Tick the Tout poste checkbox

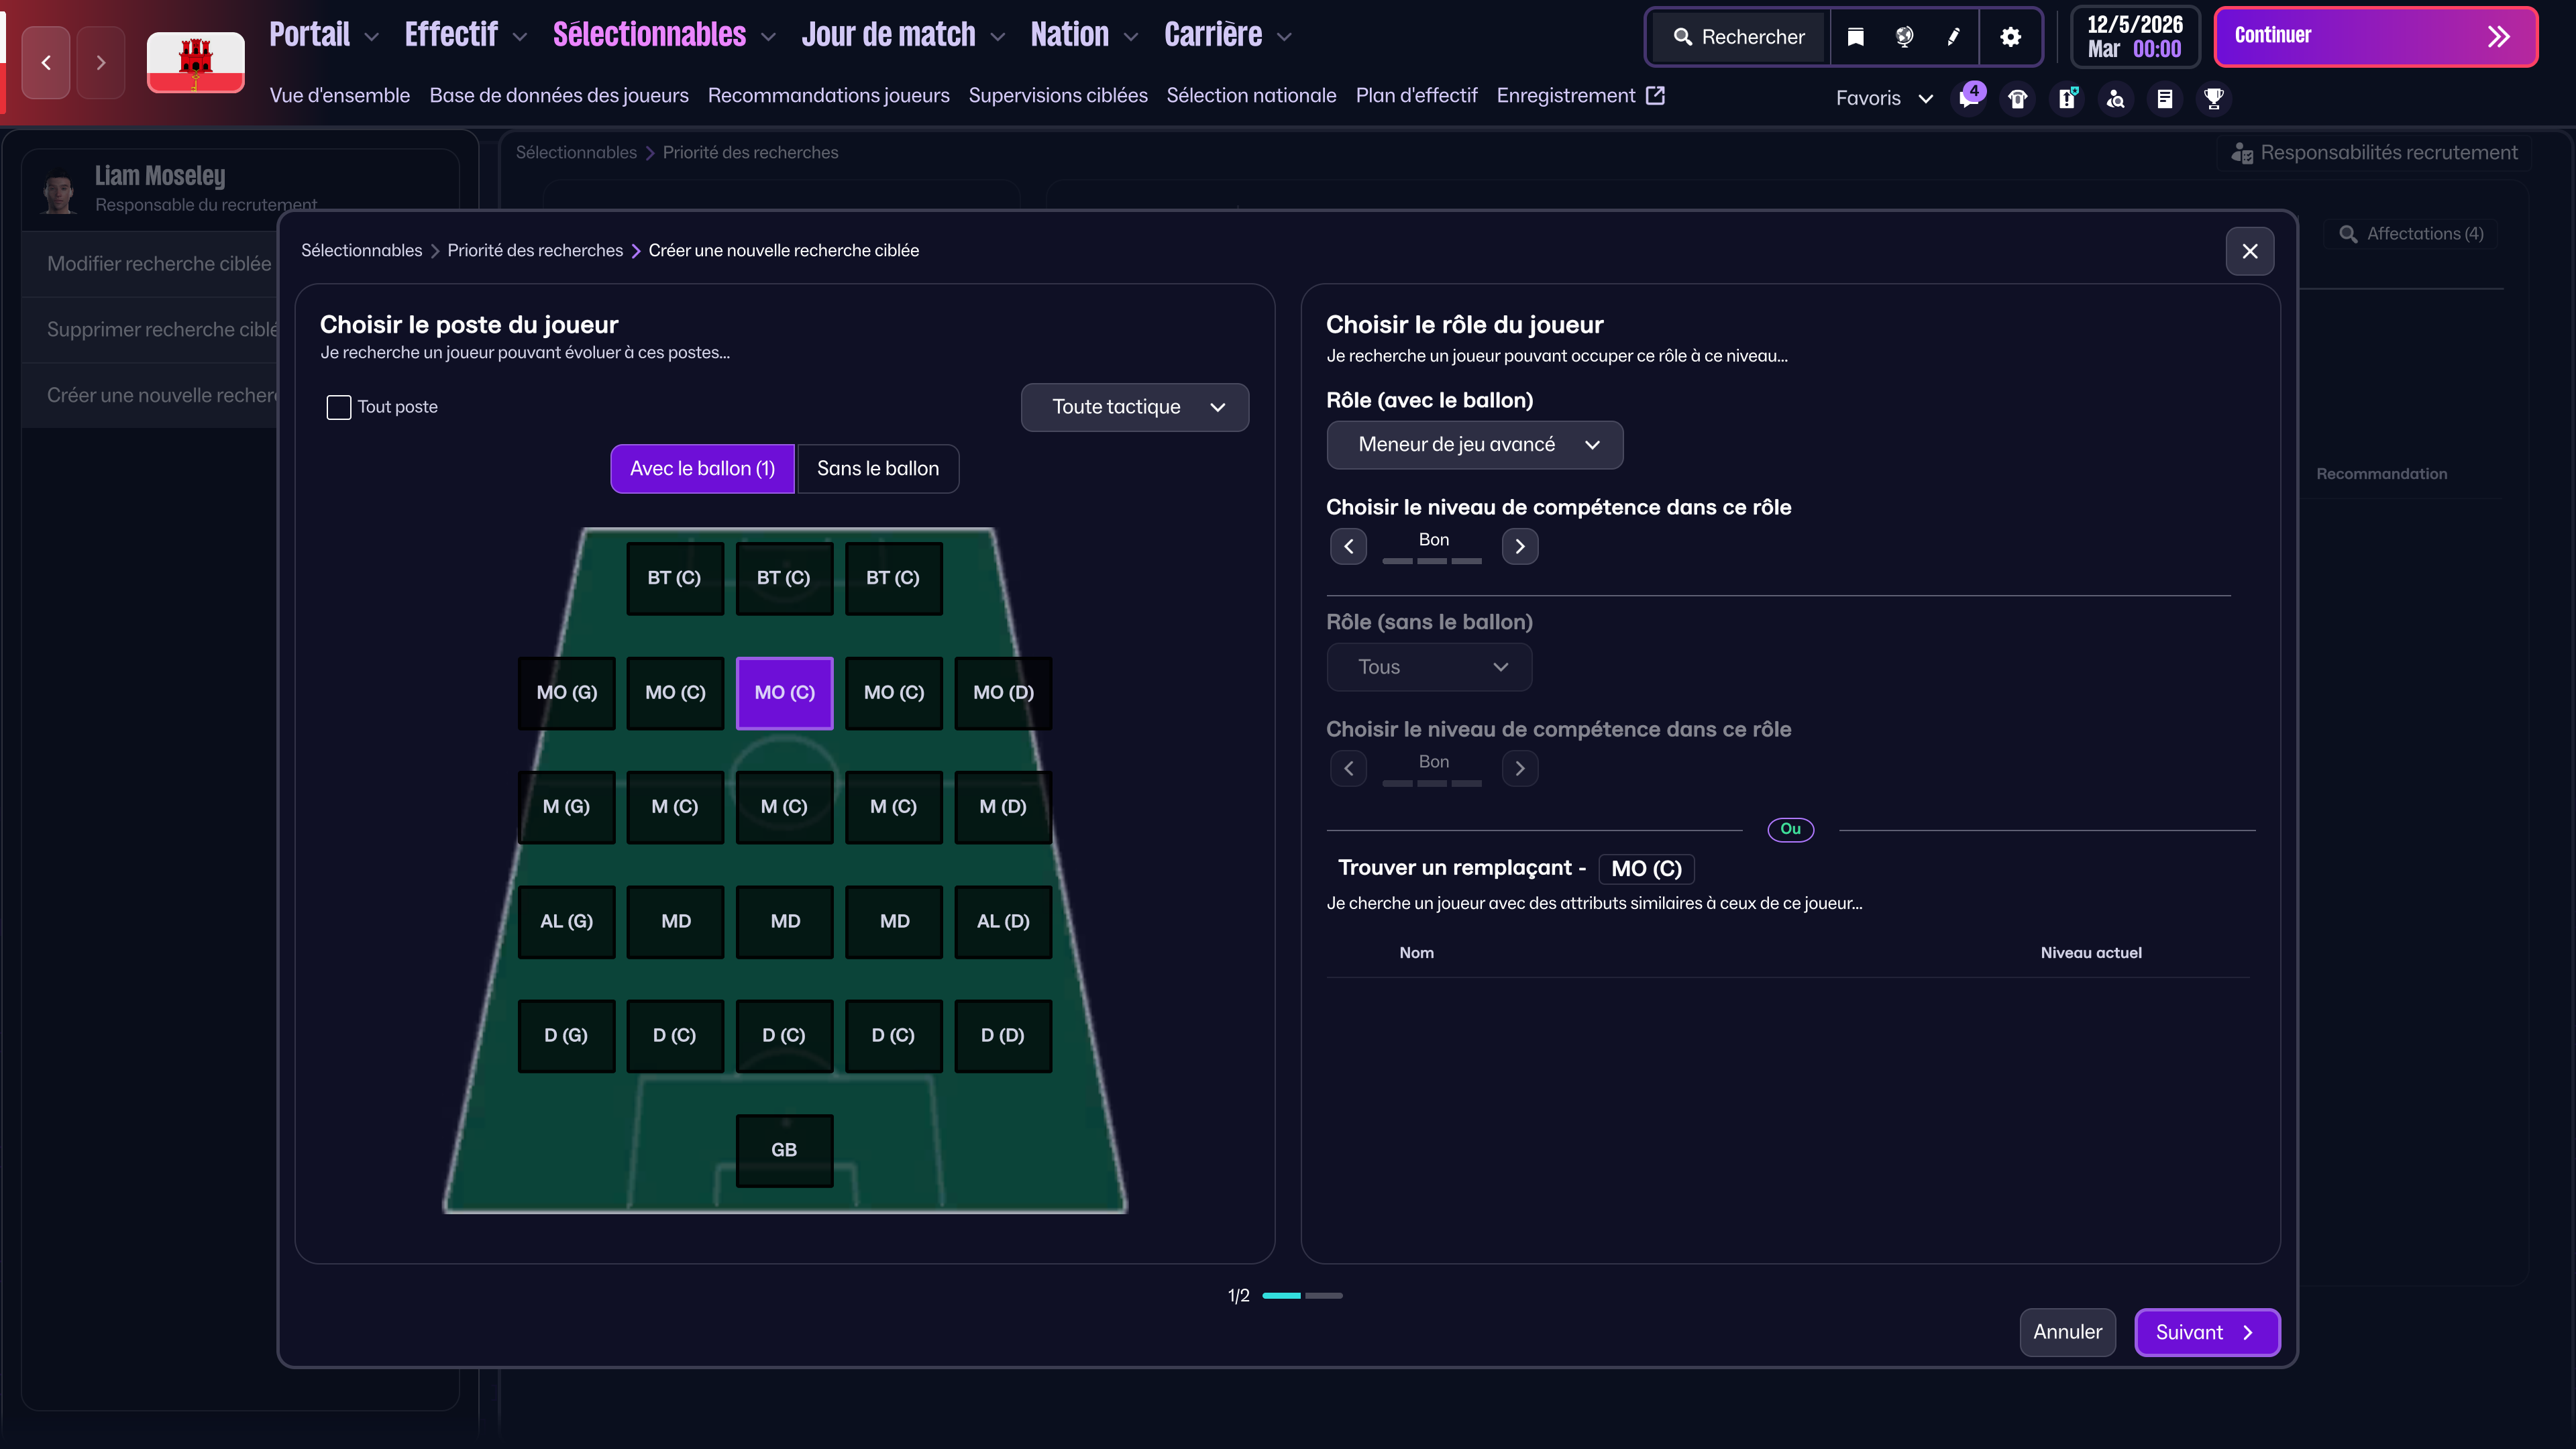339,407
